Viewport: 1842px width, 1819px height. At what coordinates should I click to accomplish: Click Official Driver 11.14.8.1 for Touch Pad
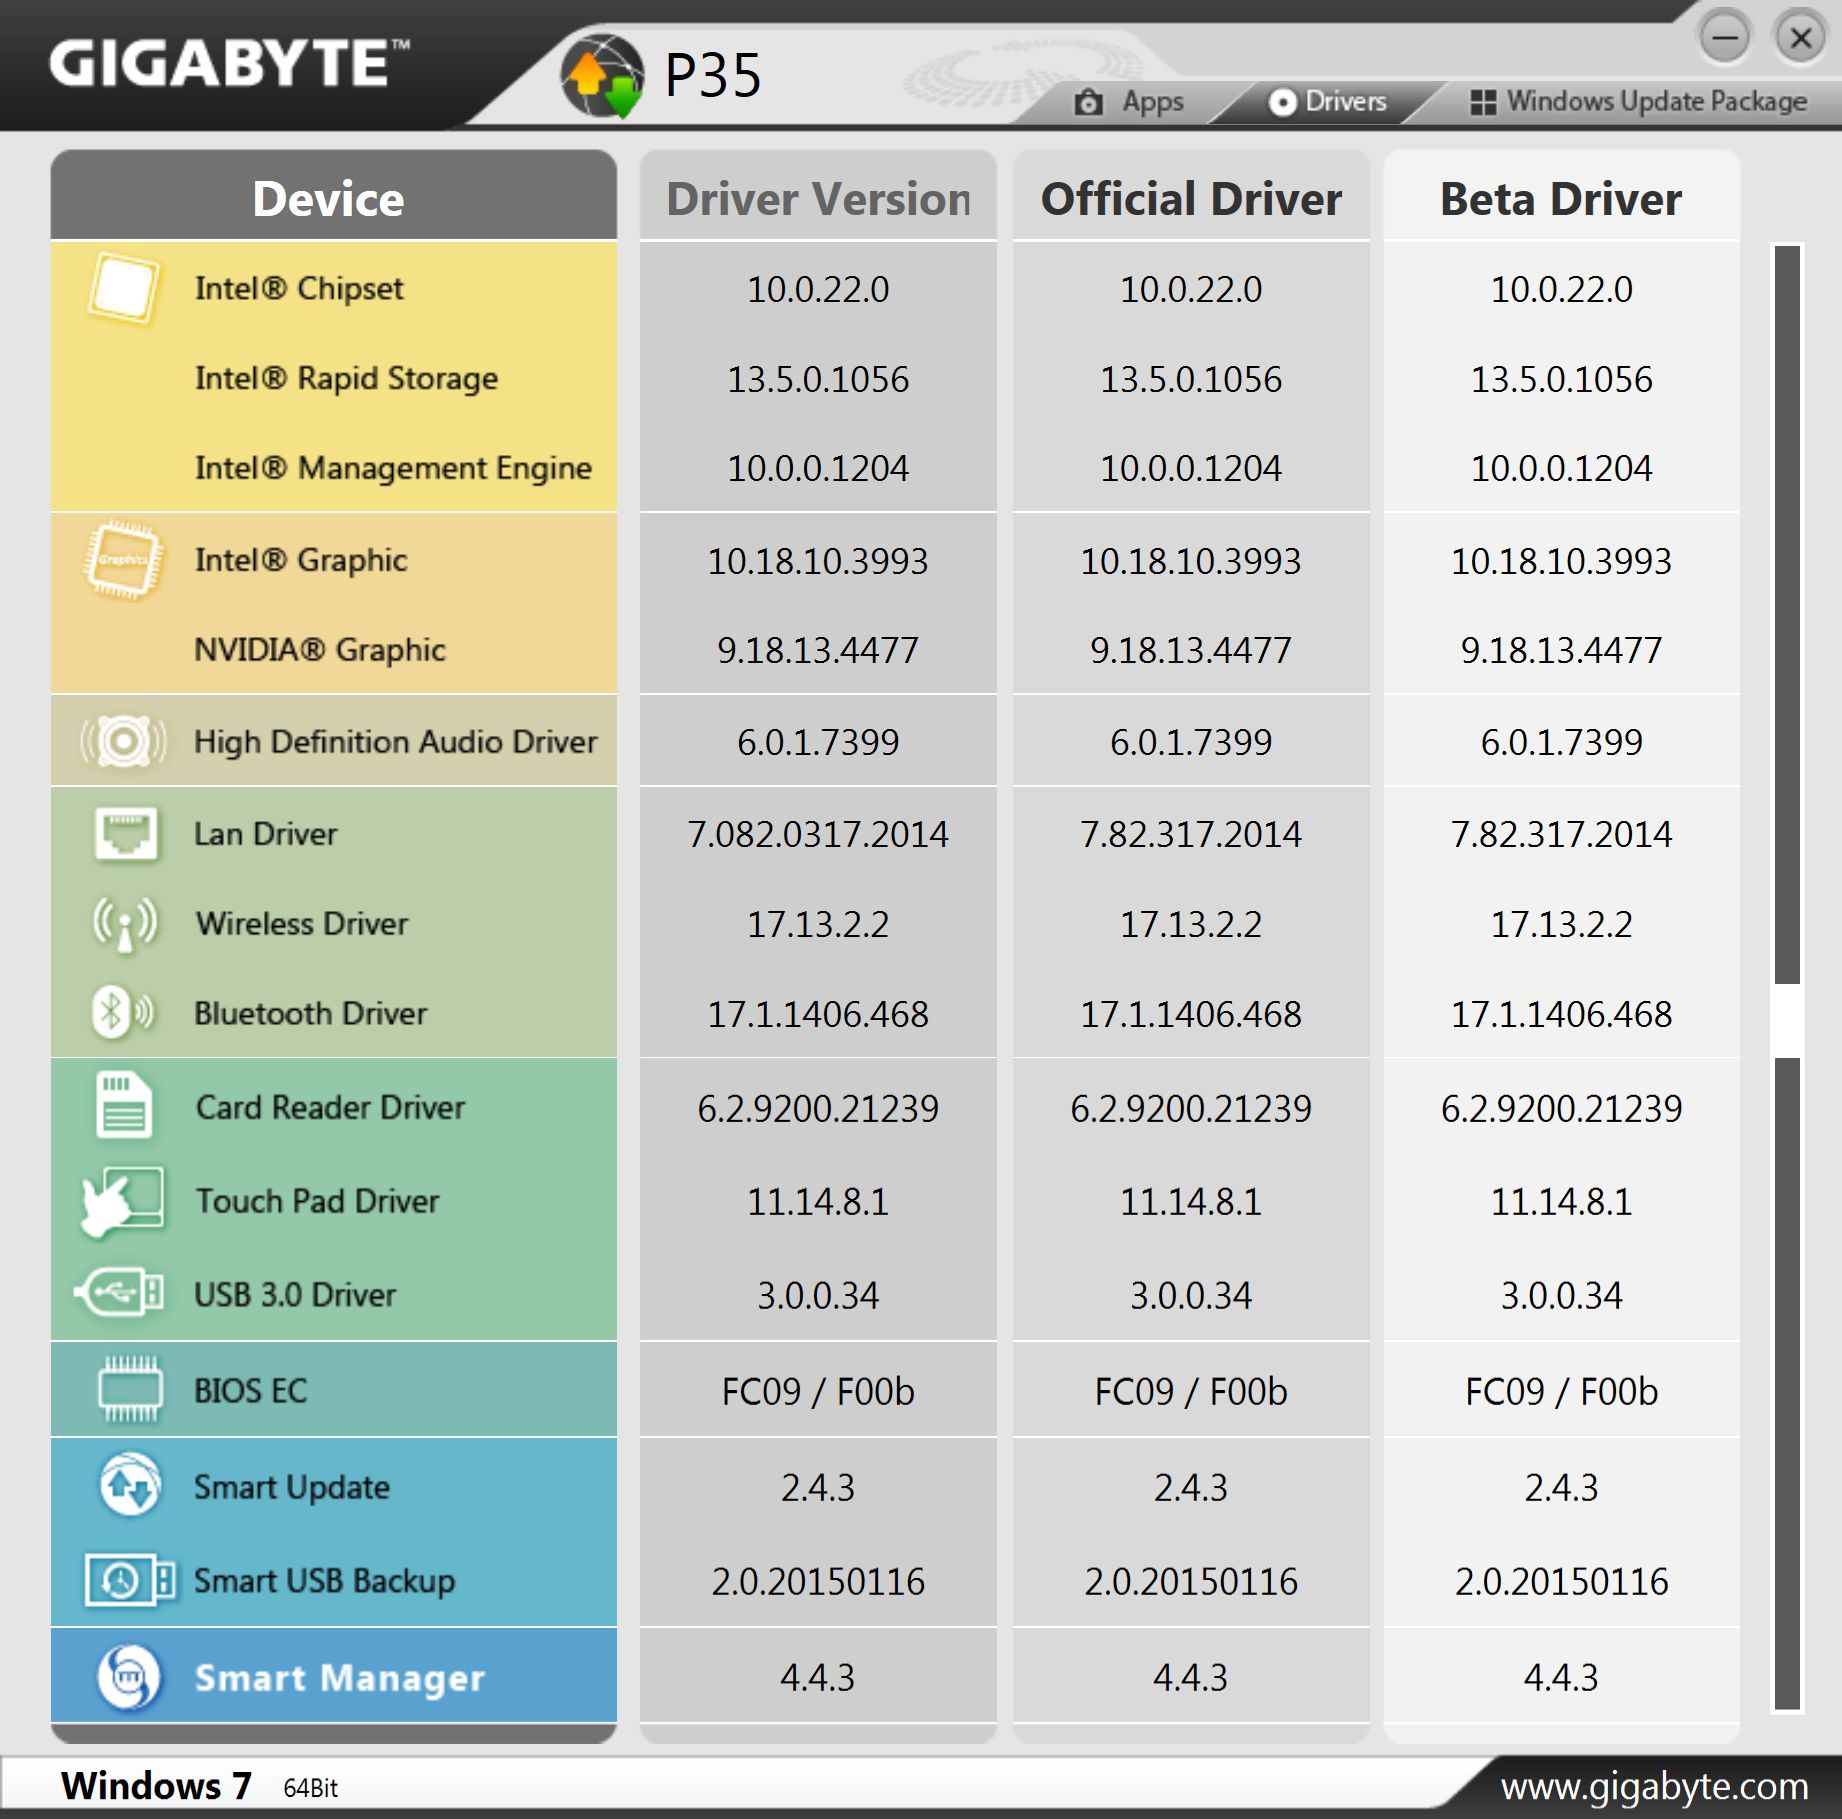(x=1191, y=1201)
